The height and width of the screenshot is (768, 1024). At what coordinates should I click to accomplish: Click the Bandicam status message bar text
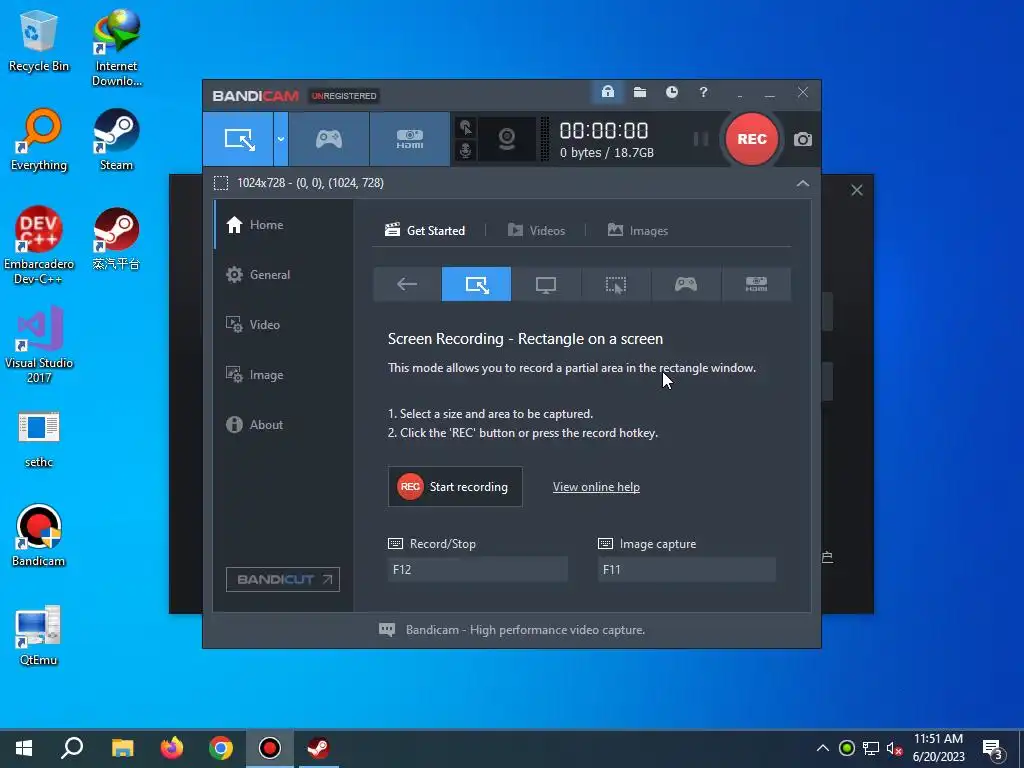point(525,630)
